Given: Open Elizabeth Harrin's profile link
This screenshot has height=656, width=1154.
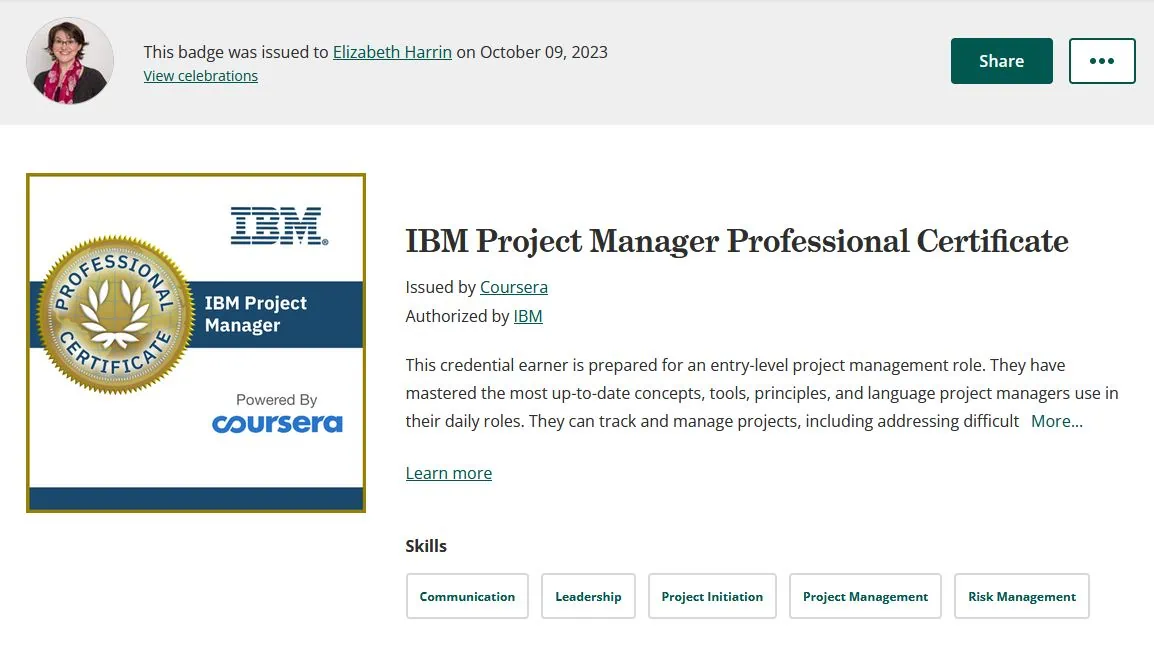Looking at the screenshot, I should tap(392, 52).
